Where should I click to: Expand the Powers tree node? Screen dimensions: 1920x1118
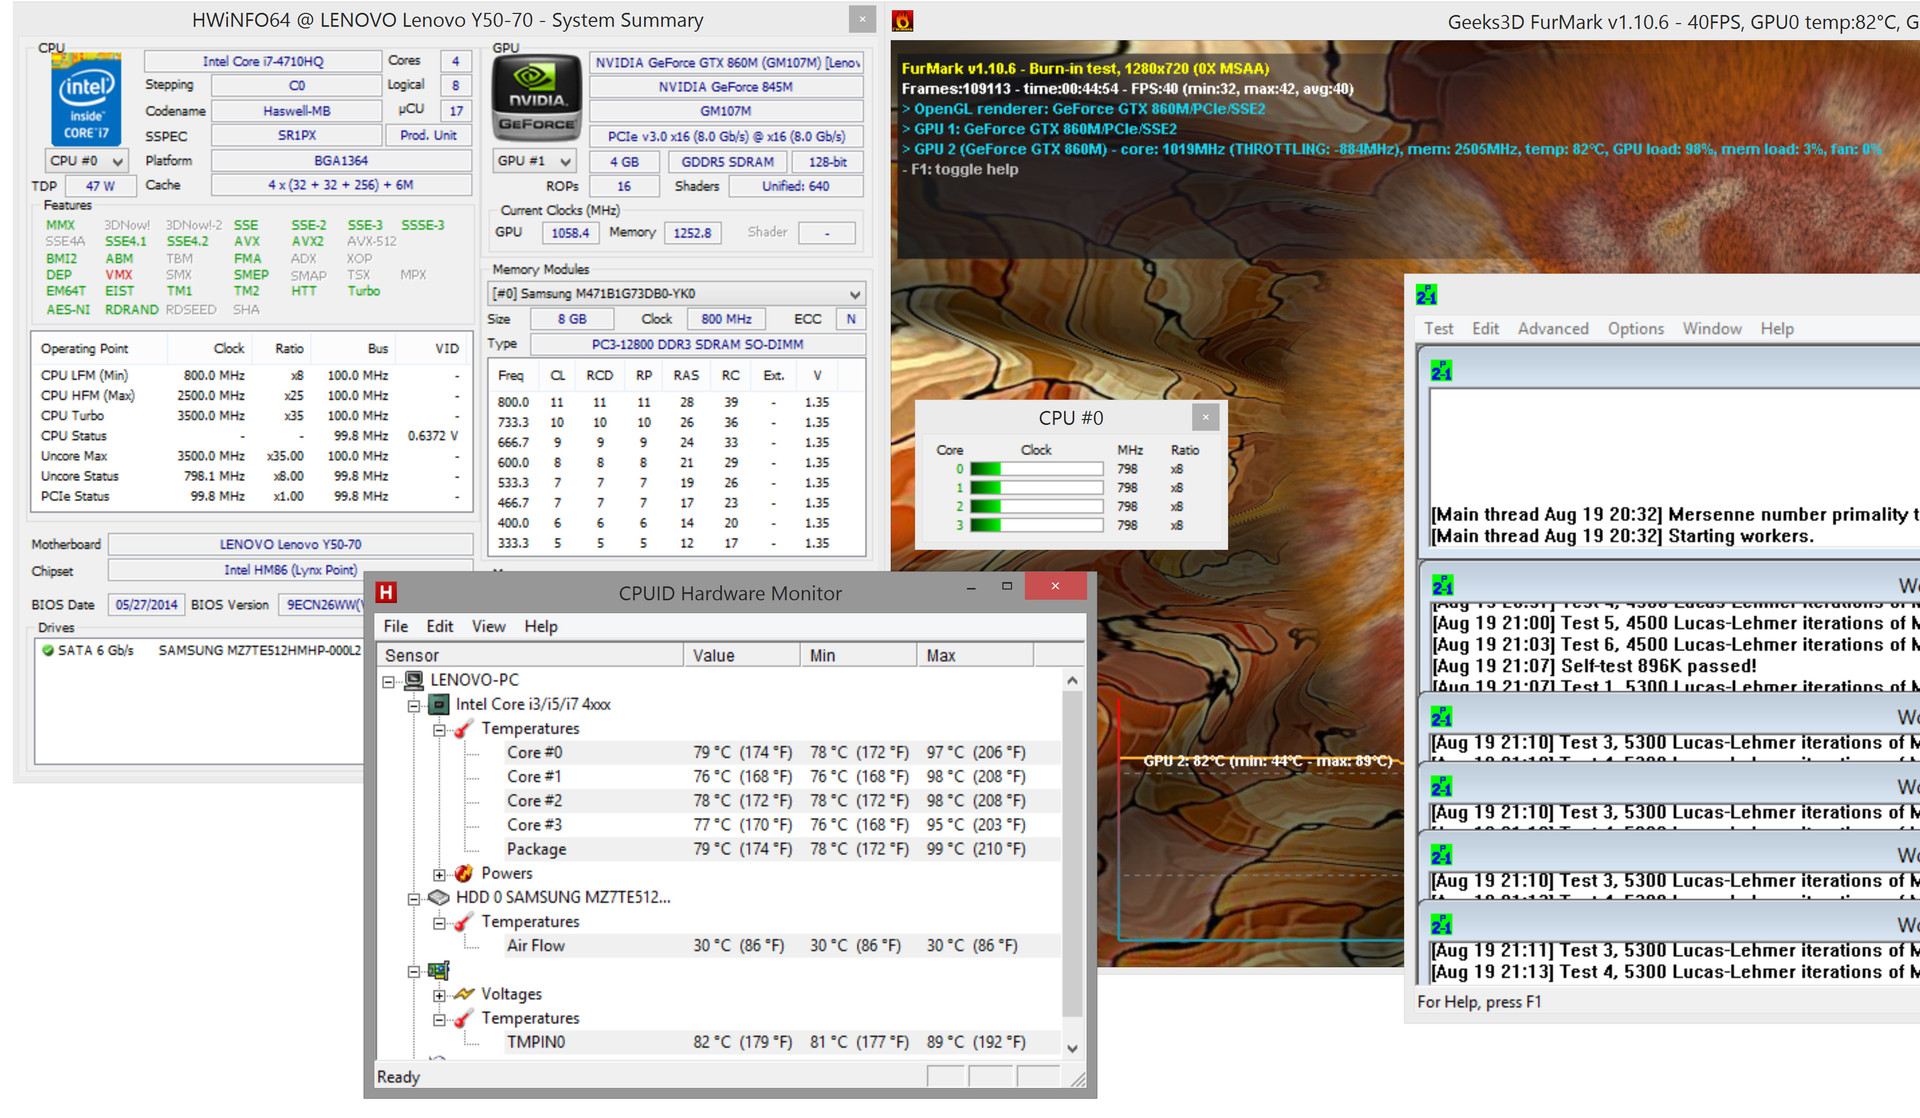[x=439, y=874]
